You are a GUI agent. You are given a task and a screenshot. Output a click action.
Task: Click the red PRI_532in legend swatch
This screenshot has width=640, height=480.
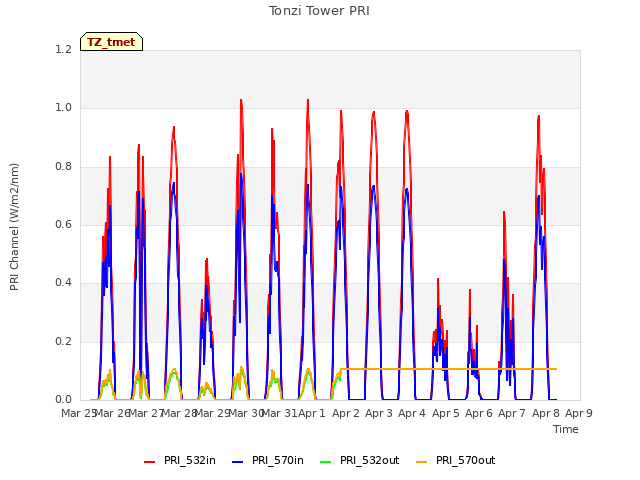point(149,461)
